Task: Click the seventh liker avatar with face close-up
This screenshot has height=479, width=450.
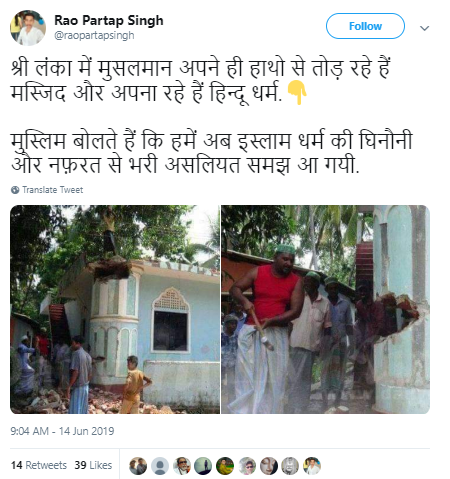Action: pos(269,466)
